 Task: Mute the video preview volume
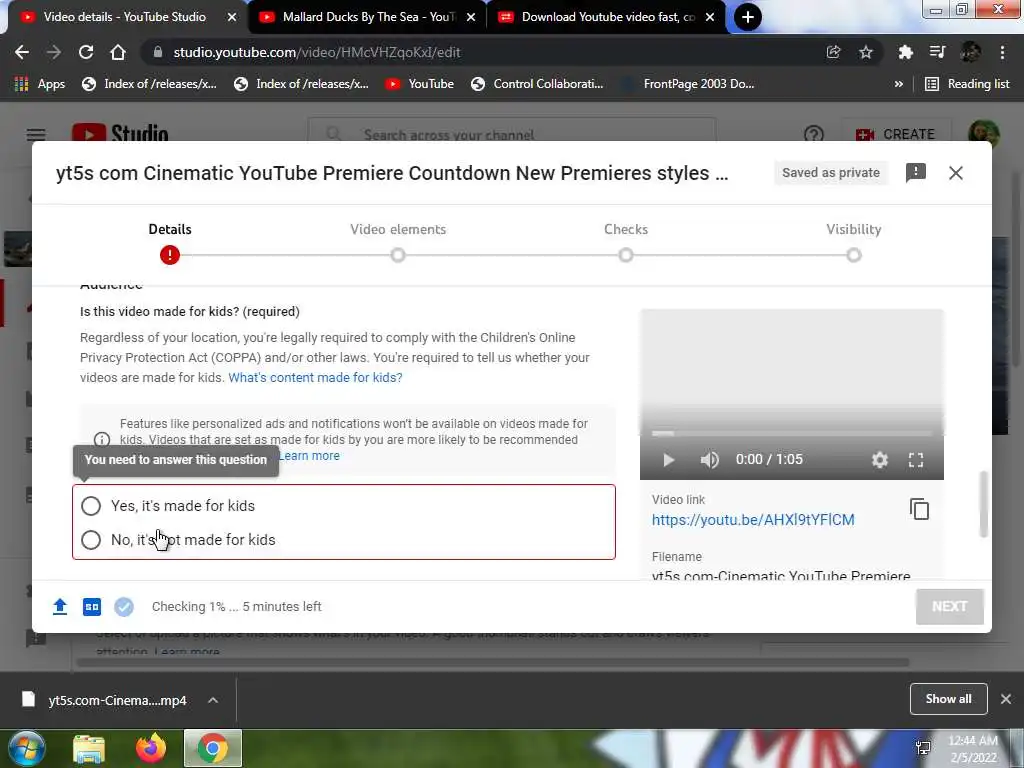tap(709, 460)
